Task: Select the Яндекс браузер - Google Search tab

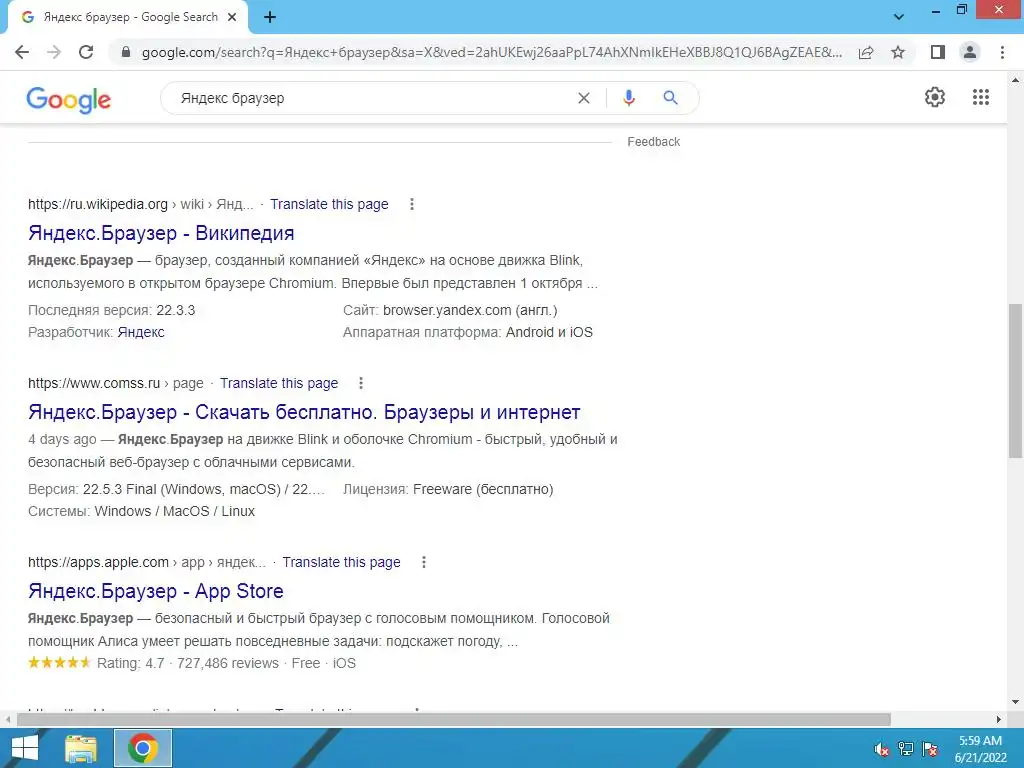Action: [128, 17]
